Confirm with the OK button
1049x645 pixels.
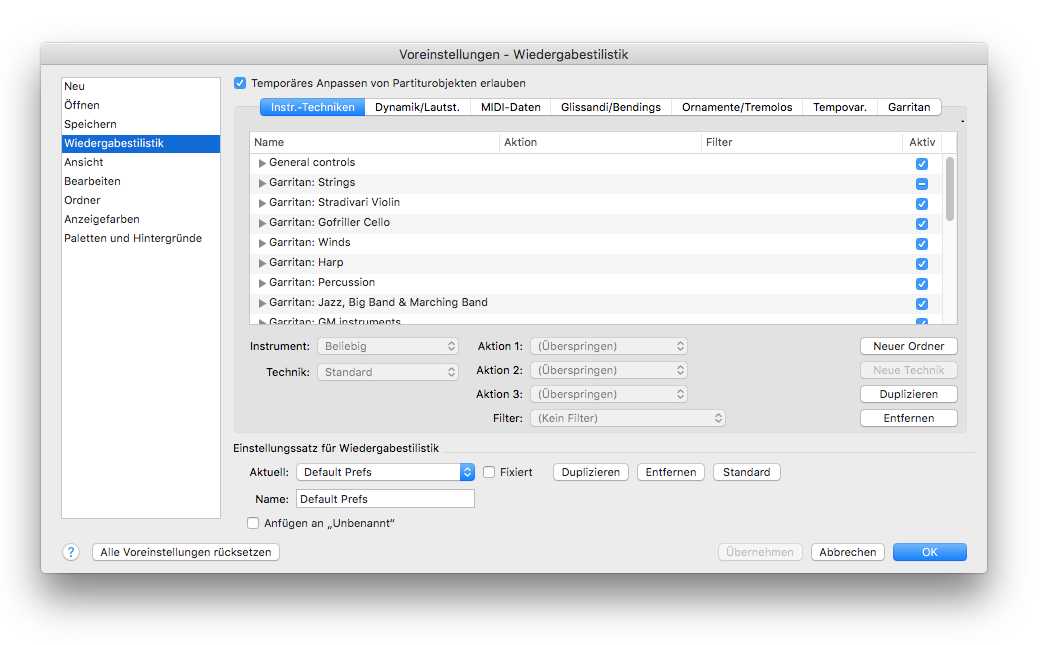click(930, 552)
